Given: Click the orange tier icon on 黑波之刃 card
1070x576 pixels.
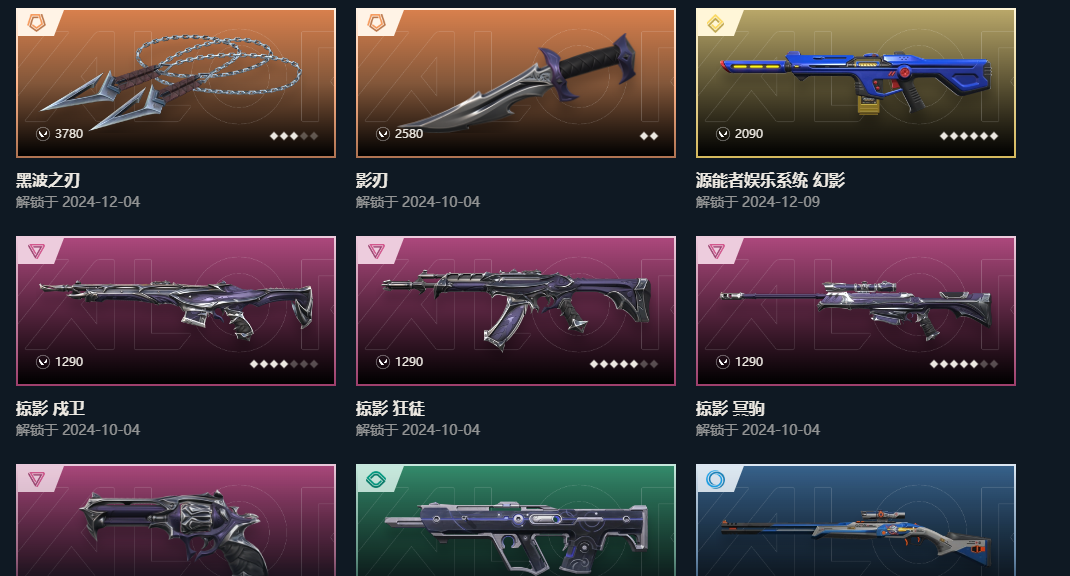Looking at the screenshot, I should [x=36, y=23].
